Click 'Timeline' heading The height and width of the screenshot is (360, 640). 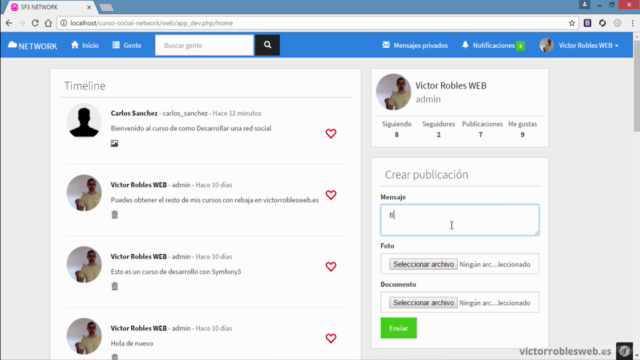[84, 86]
